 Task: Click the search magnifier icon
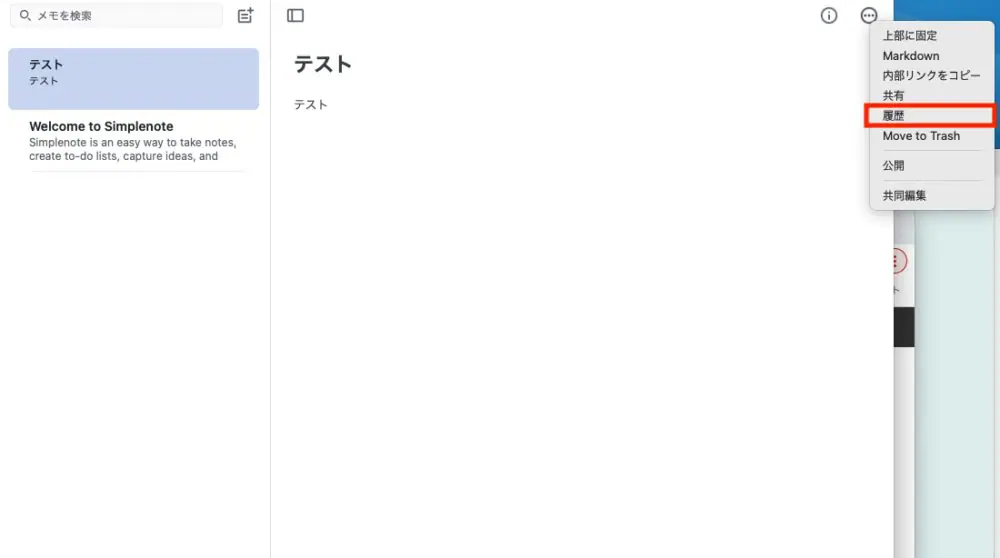click(25, 15)
